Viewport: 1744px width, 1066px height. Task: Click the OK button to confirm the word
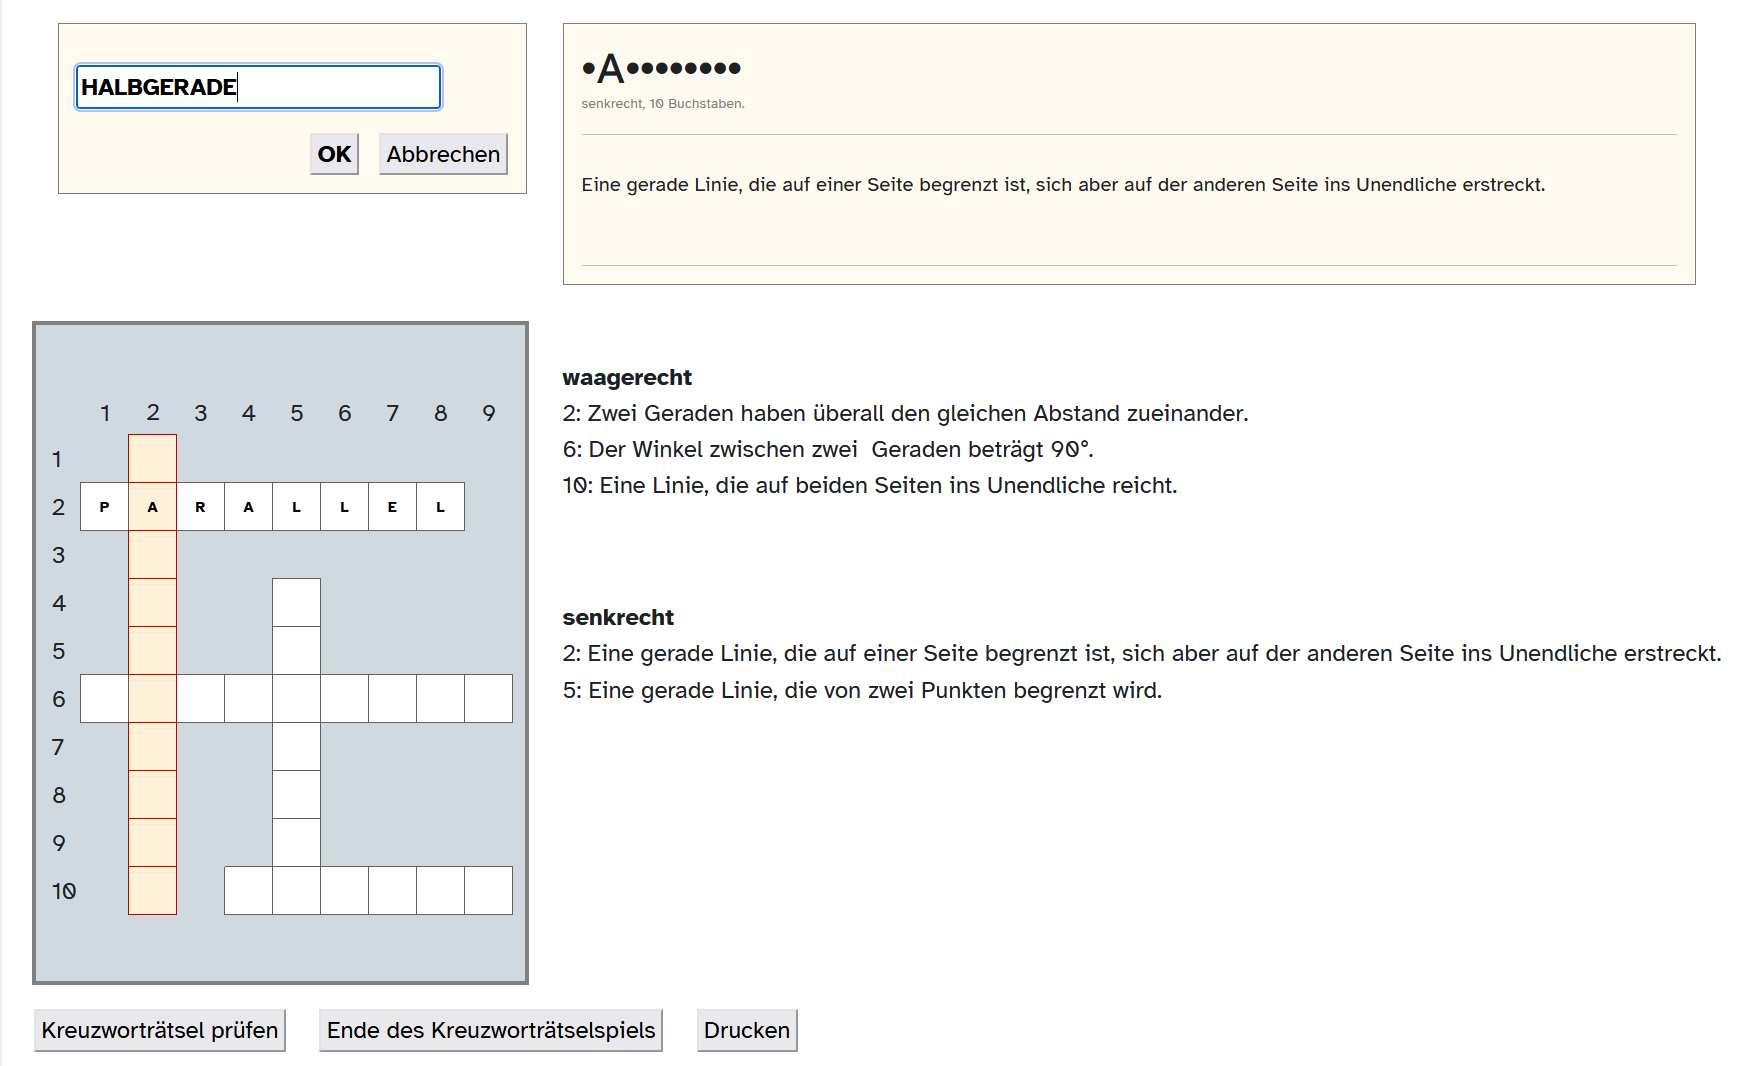click(334, 154)
